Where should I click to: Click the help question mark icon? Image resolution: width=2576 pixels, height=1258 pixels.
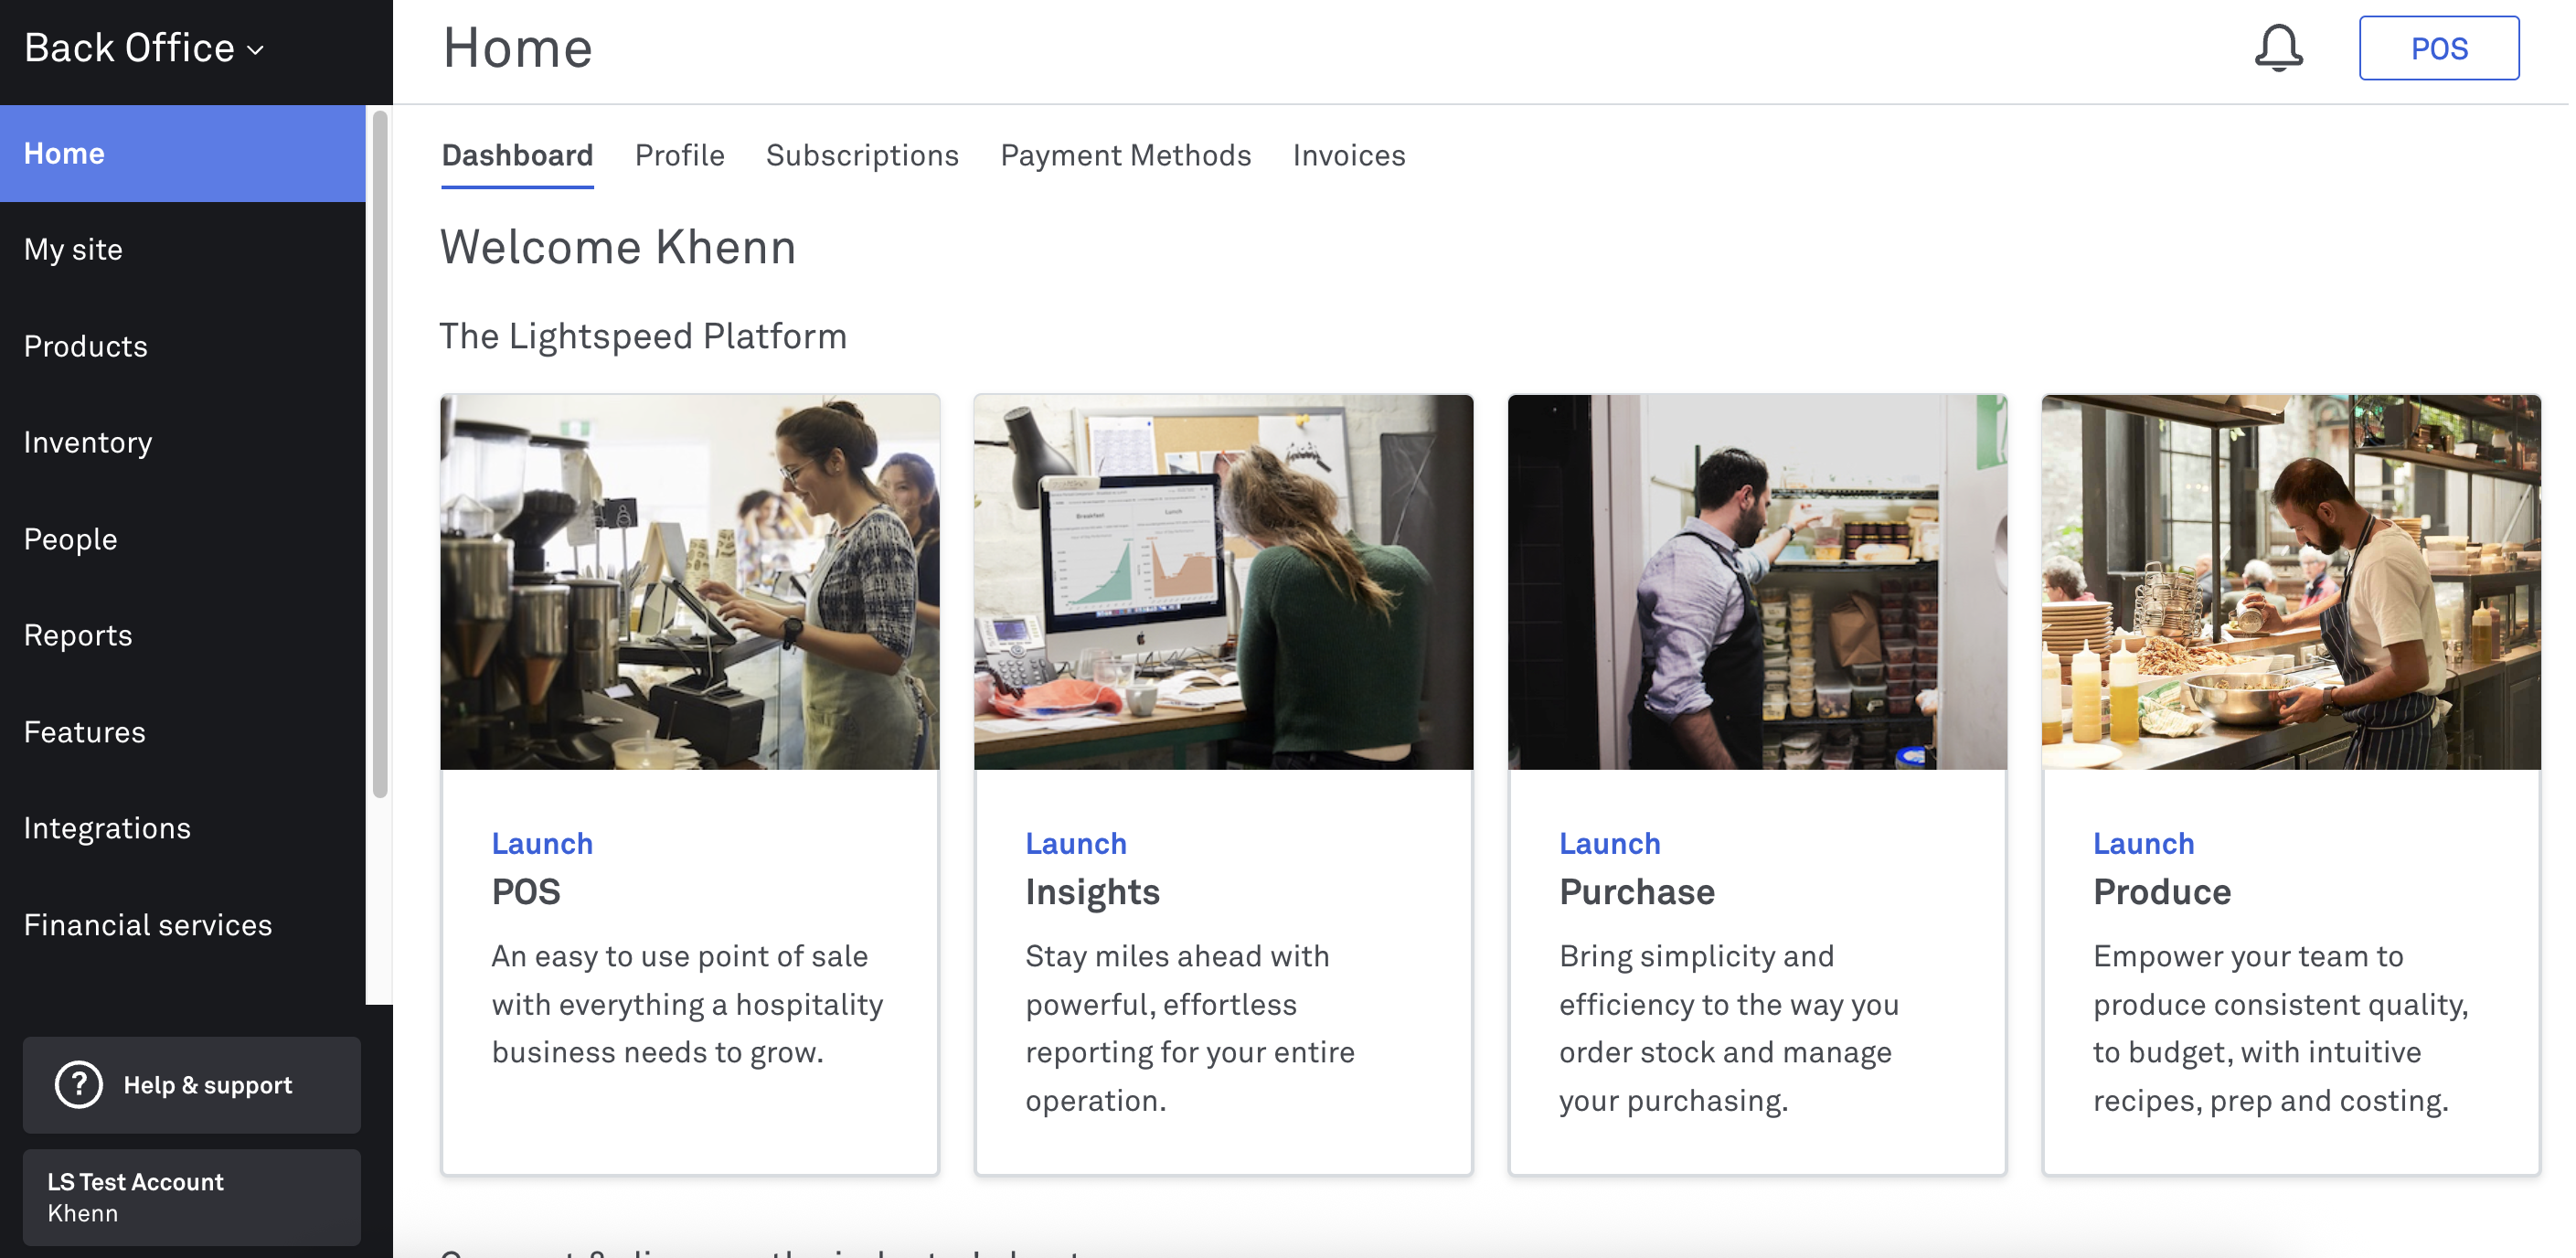78,1084
